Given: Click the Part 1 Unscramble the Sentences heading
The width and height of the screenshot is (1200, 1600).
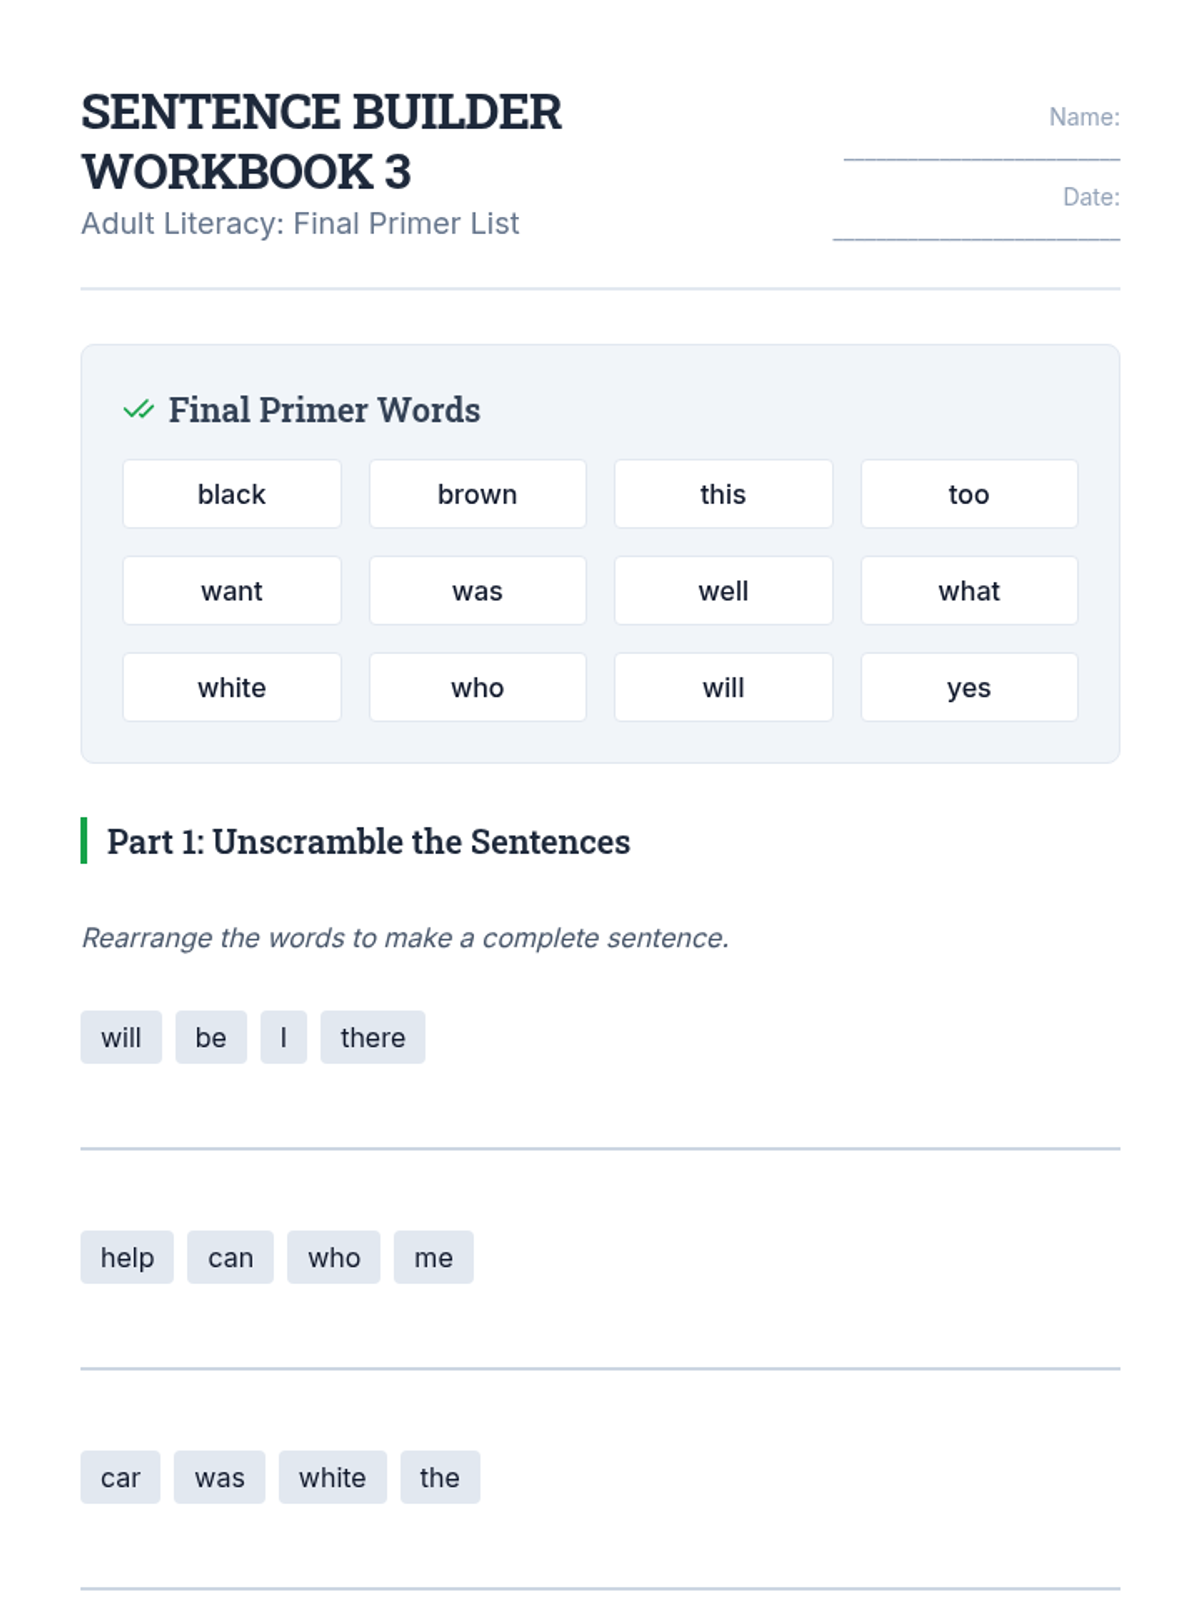Looking at the screenshot, I should point(368,842).
